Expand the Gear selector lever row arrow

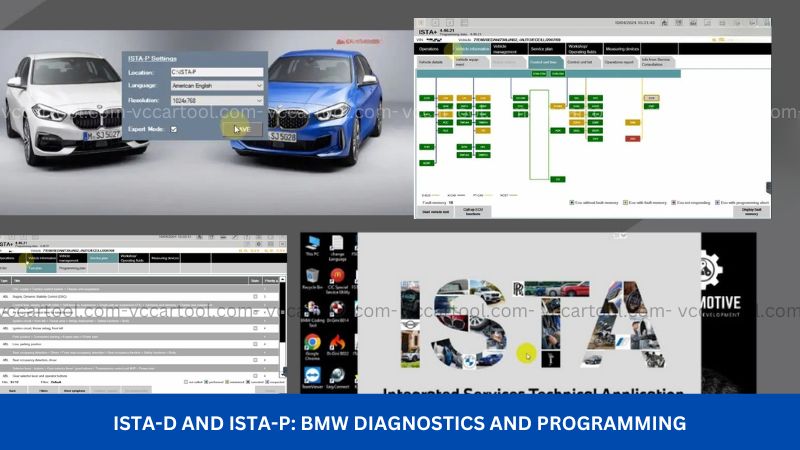[x=265, y=376]
